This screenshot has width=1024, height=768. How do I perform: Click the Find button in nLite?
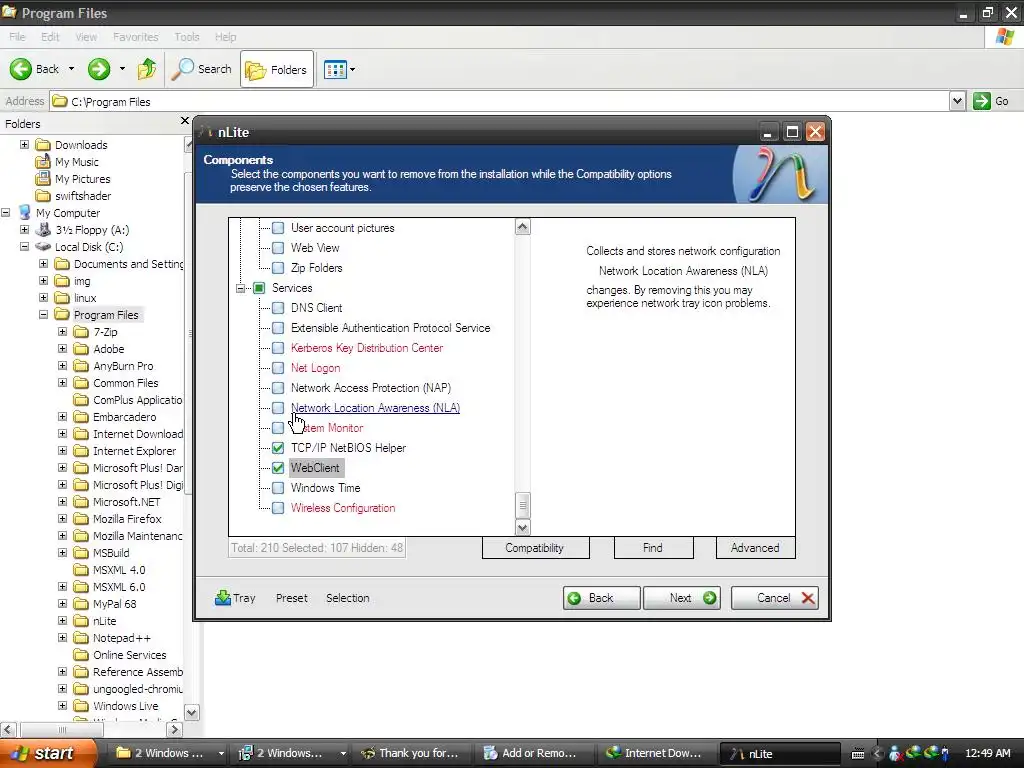653,547
